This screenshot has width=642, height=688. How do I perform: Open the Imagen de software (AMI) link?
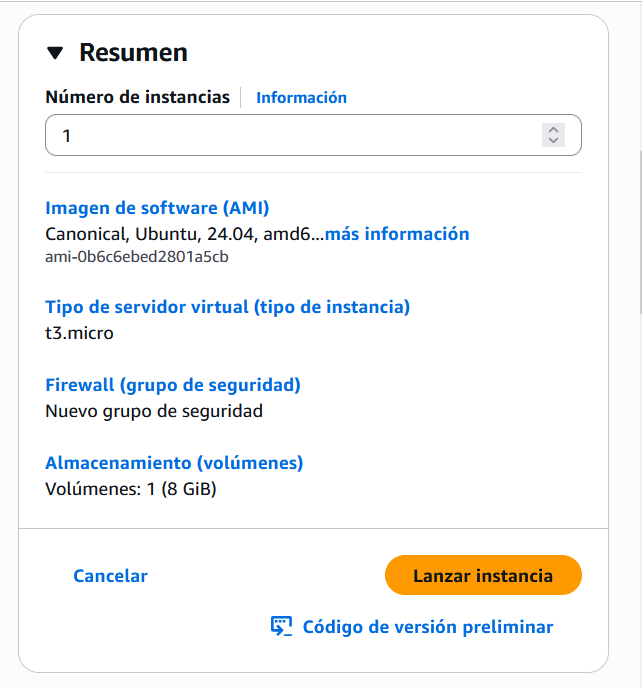(157, 208)
